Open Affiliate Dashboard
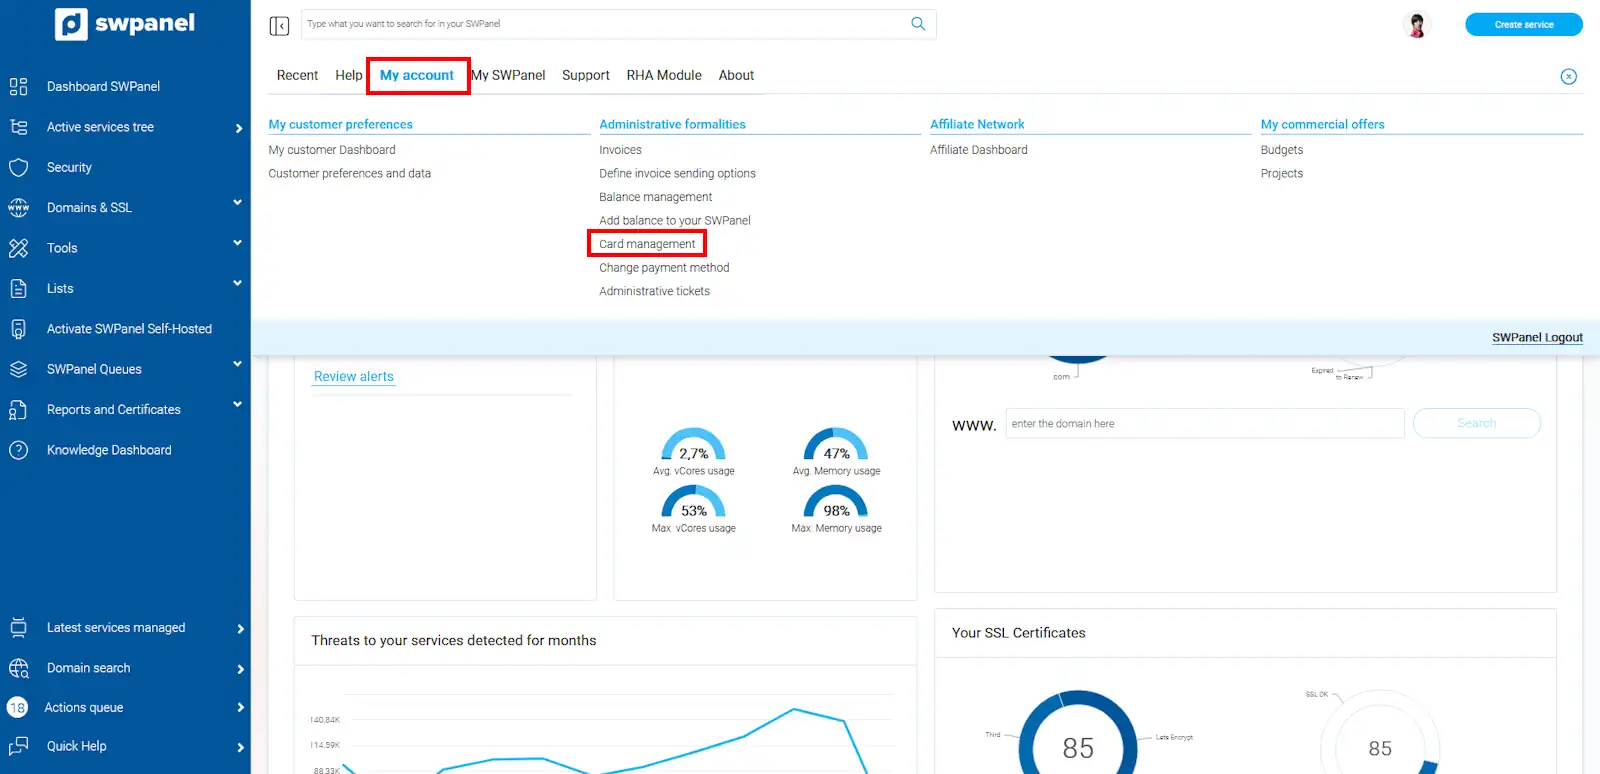The height and width of the screenshot is (774, 1600). click(x=979, y=150)
